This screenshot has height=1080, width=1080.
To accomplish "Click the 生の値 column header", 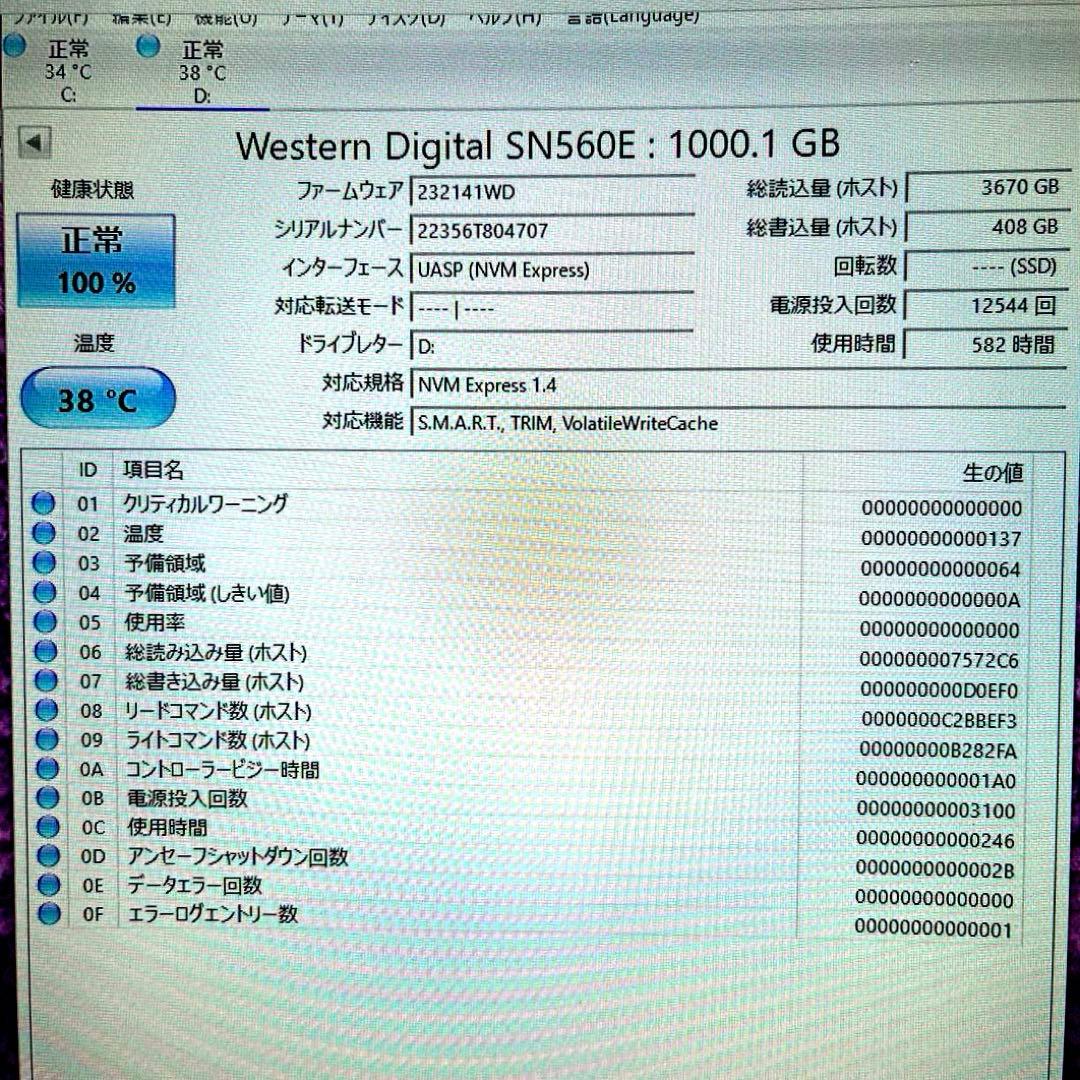I will point(990,472).
